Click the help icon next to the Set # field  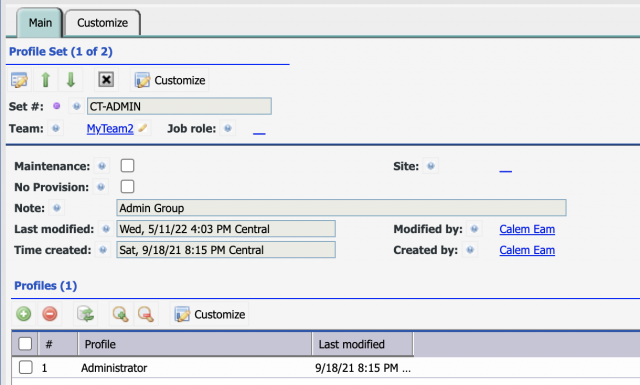click(x=76, y=106)
